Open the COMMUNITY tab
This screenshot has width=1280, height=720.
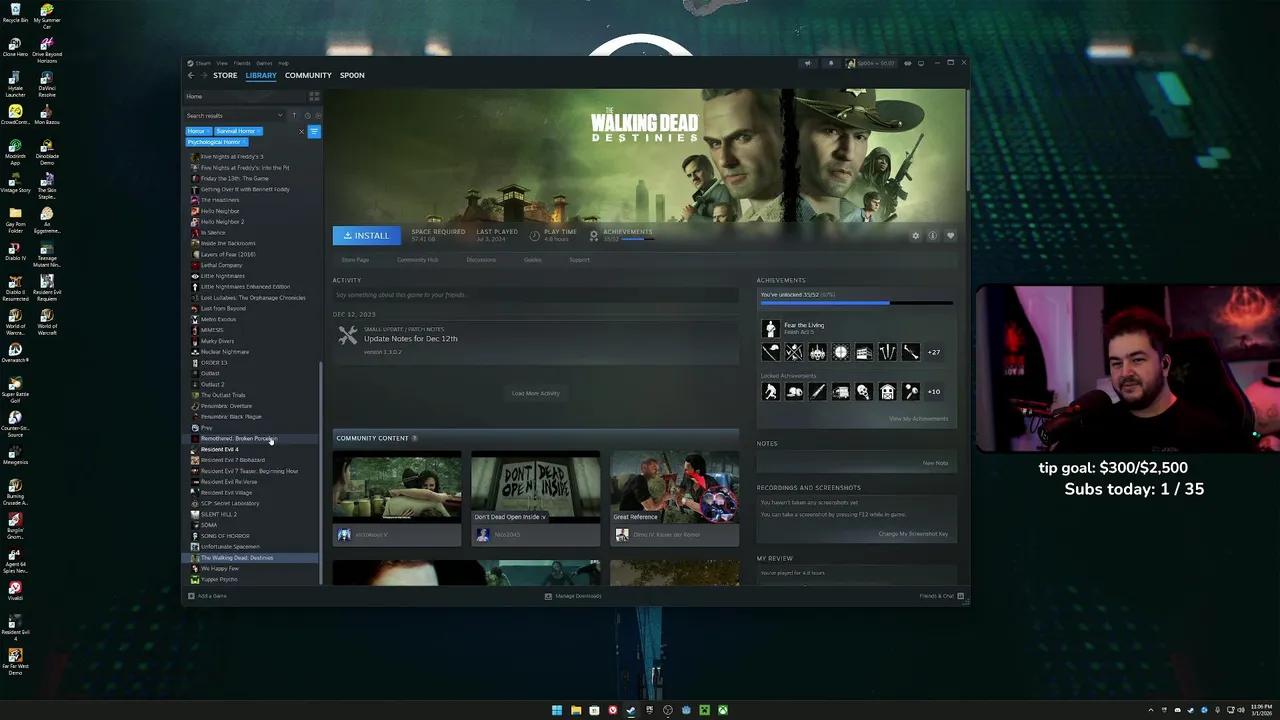308,75
